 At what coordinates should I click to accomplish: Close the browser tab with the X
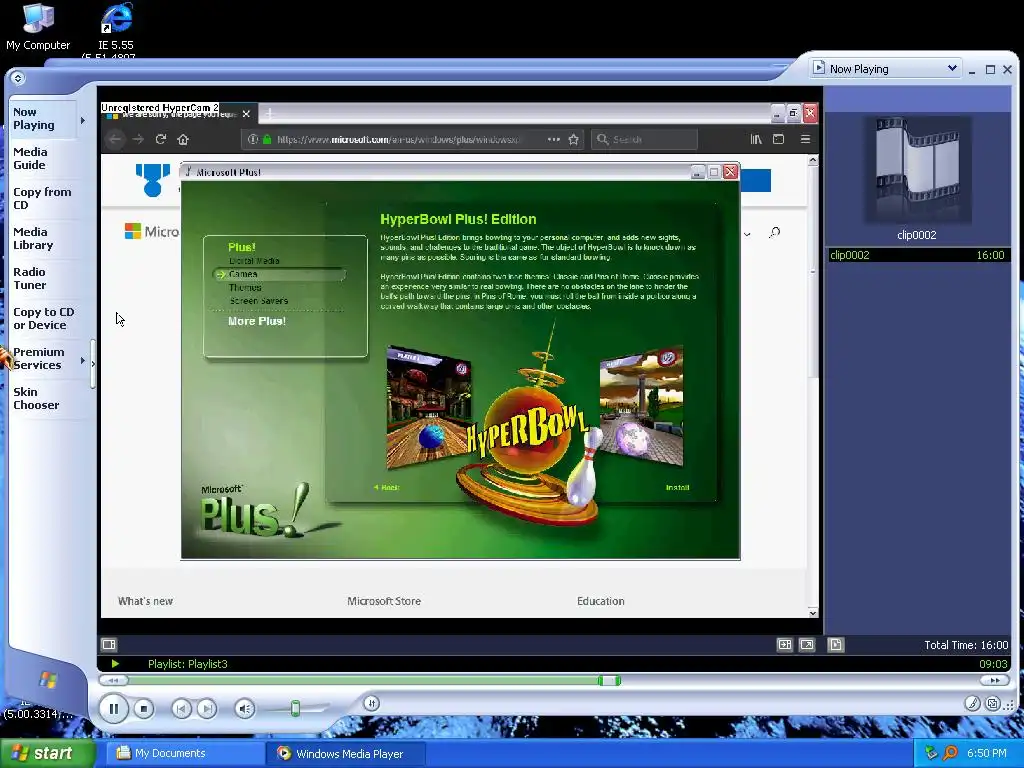tap(246, 114)
